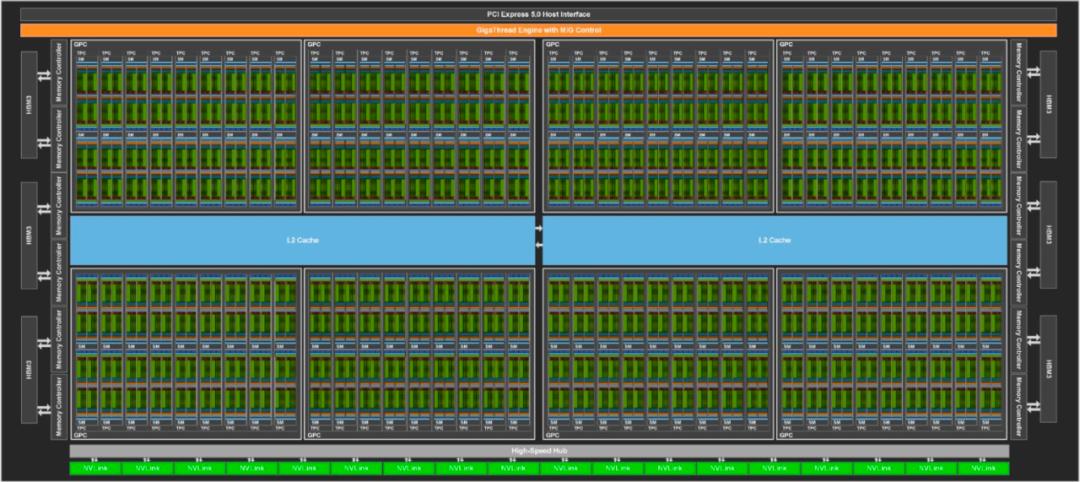Select the bottommost Memory Controller on the right
1080x482 pixels.
pos(1018,406)
